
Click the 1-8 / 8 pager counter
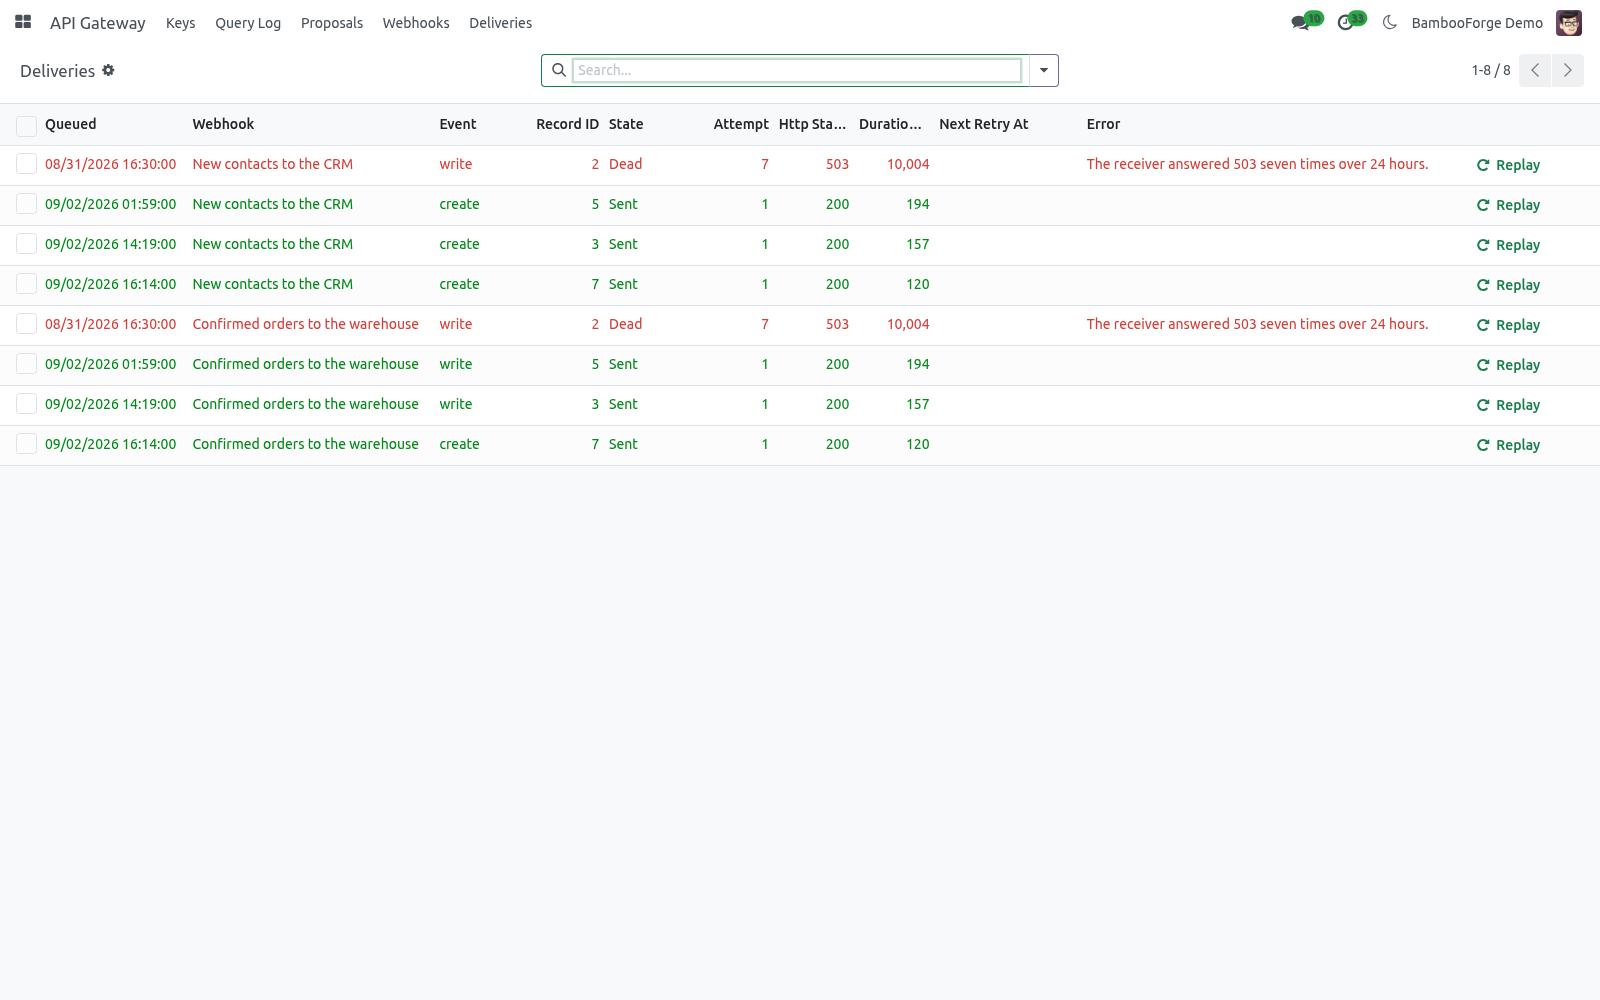pos(1490,70)
